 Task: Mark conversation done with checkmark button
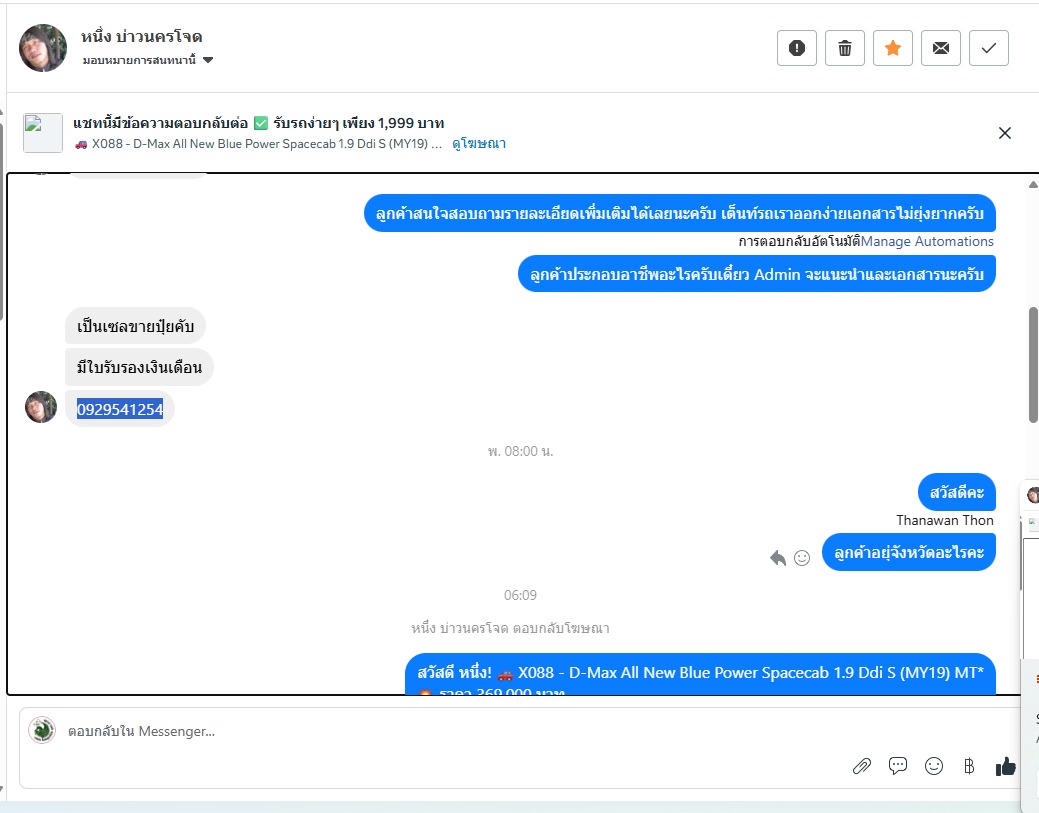[x=989, y=48]
